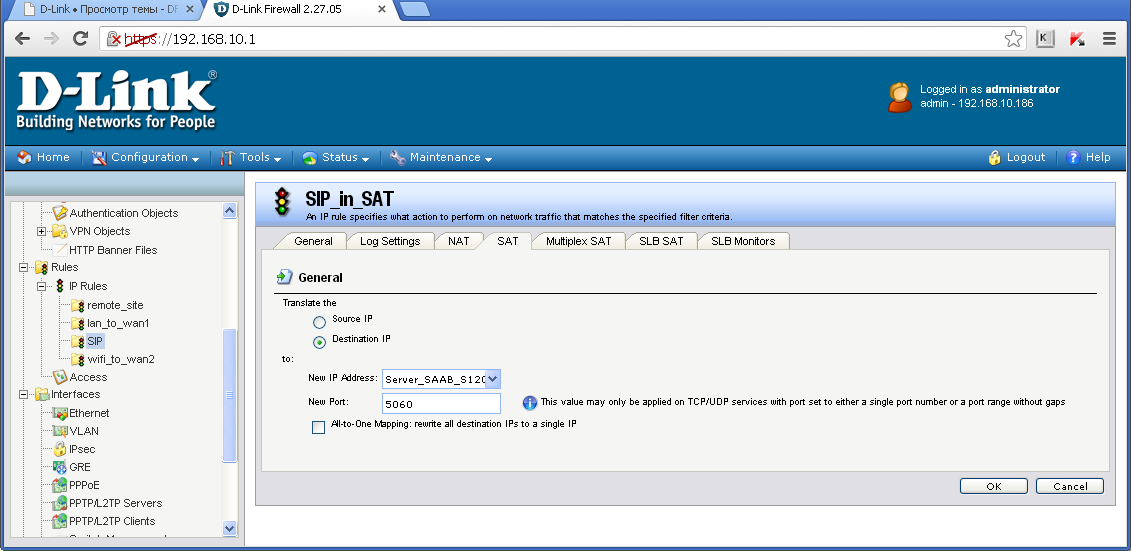
Task: Click the tree panel scrollbar thumb
Action: point(230,395)
